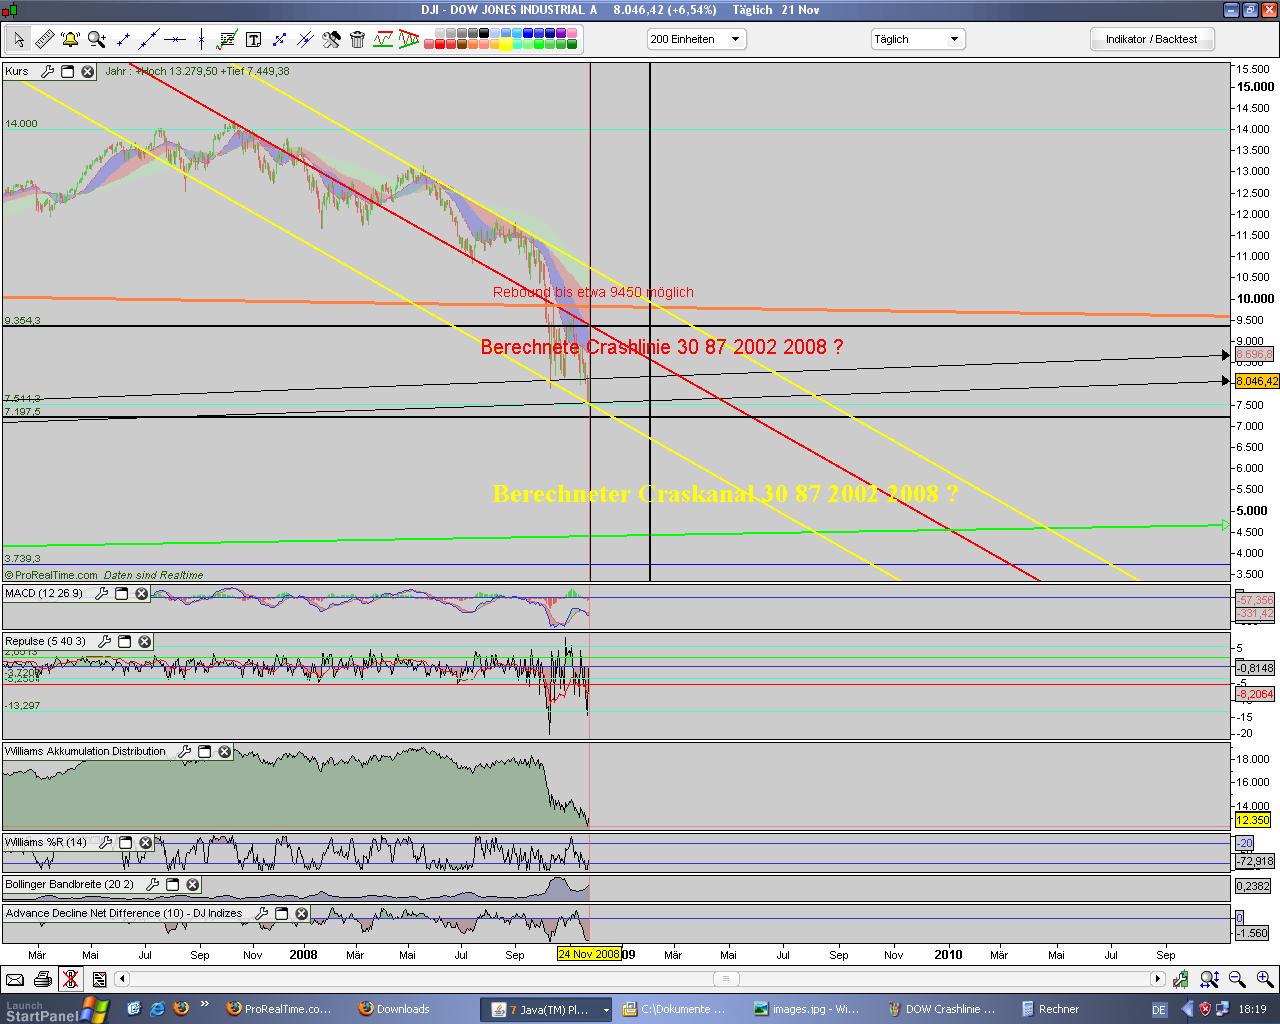
Task: Open the hammer and wrench tools icon
Action: pos(331,39)
